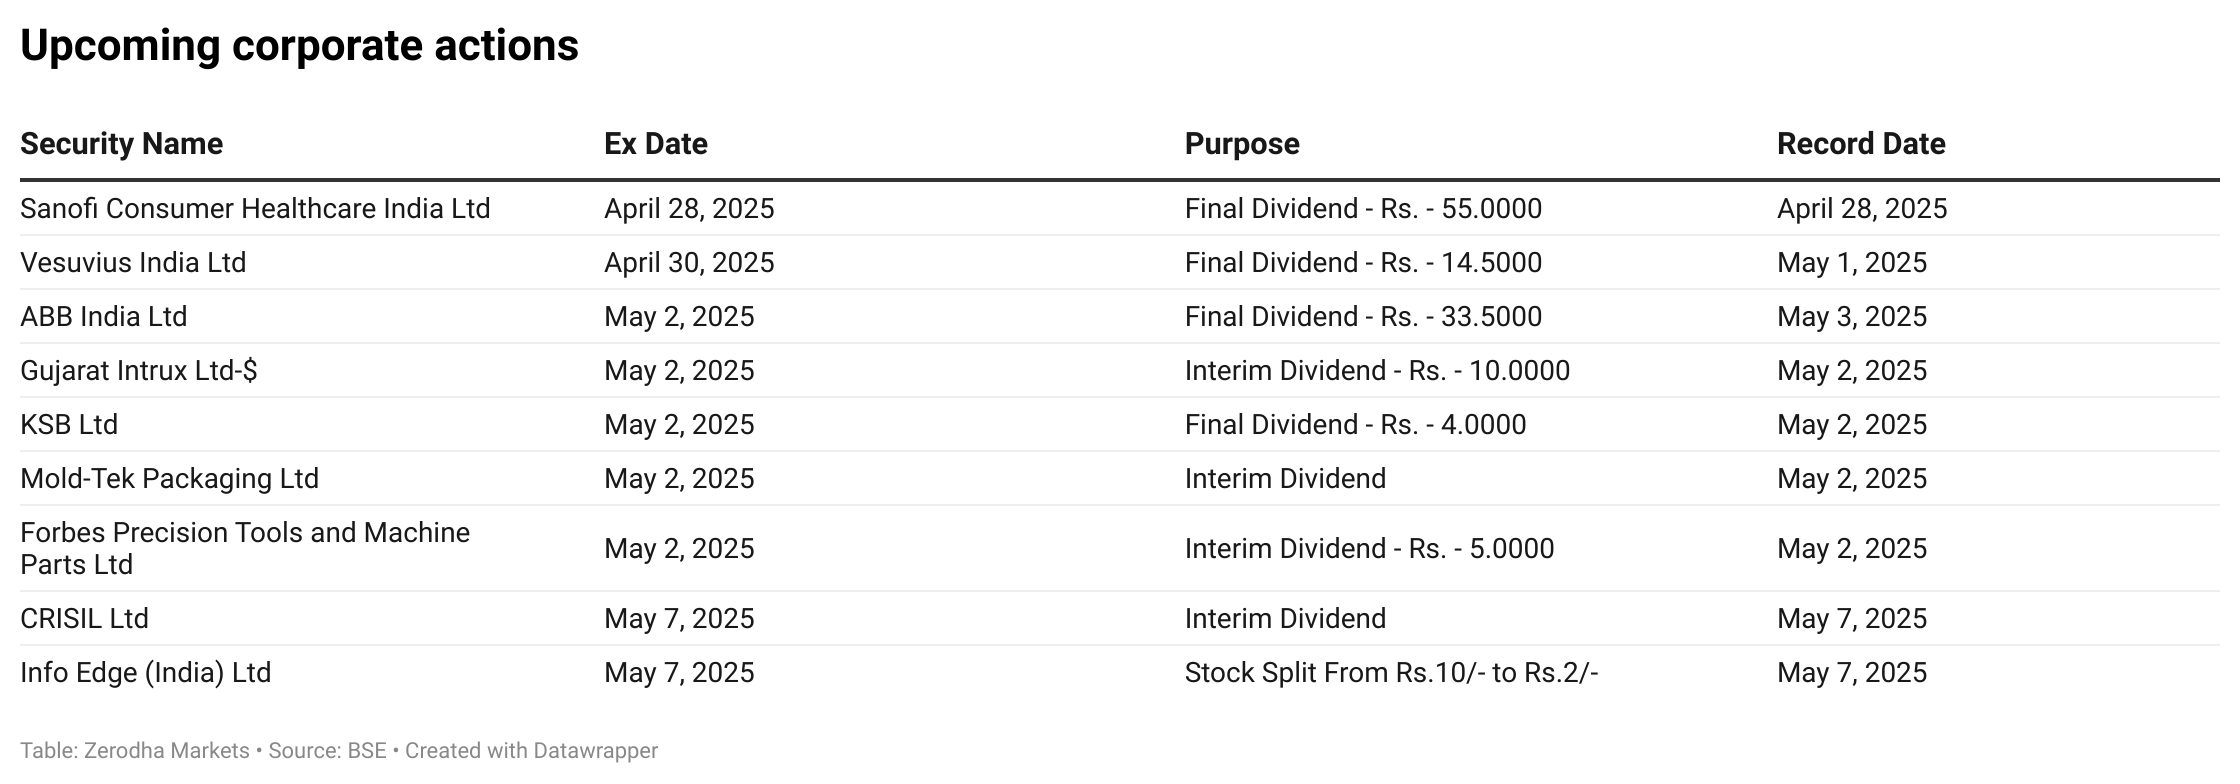Viewport: 2240px width, 784px height.
Task: Click the Record Date column header
Action: [x=1861, y=144]
